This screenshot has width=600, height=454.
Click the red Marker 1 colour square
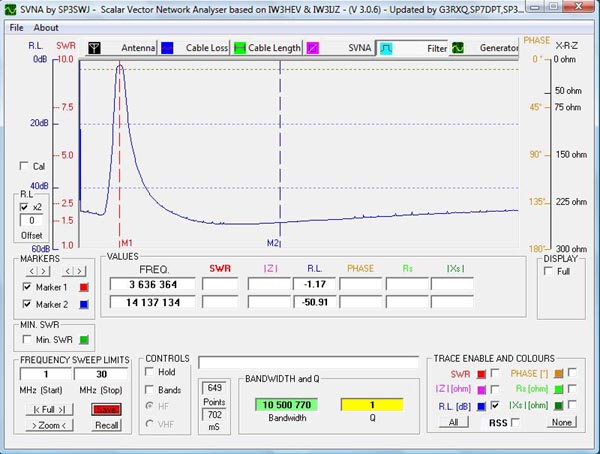84,288
